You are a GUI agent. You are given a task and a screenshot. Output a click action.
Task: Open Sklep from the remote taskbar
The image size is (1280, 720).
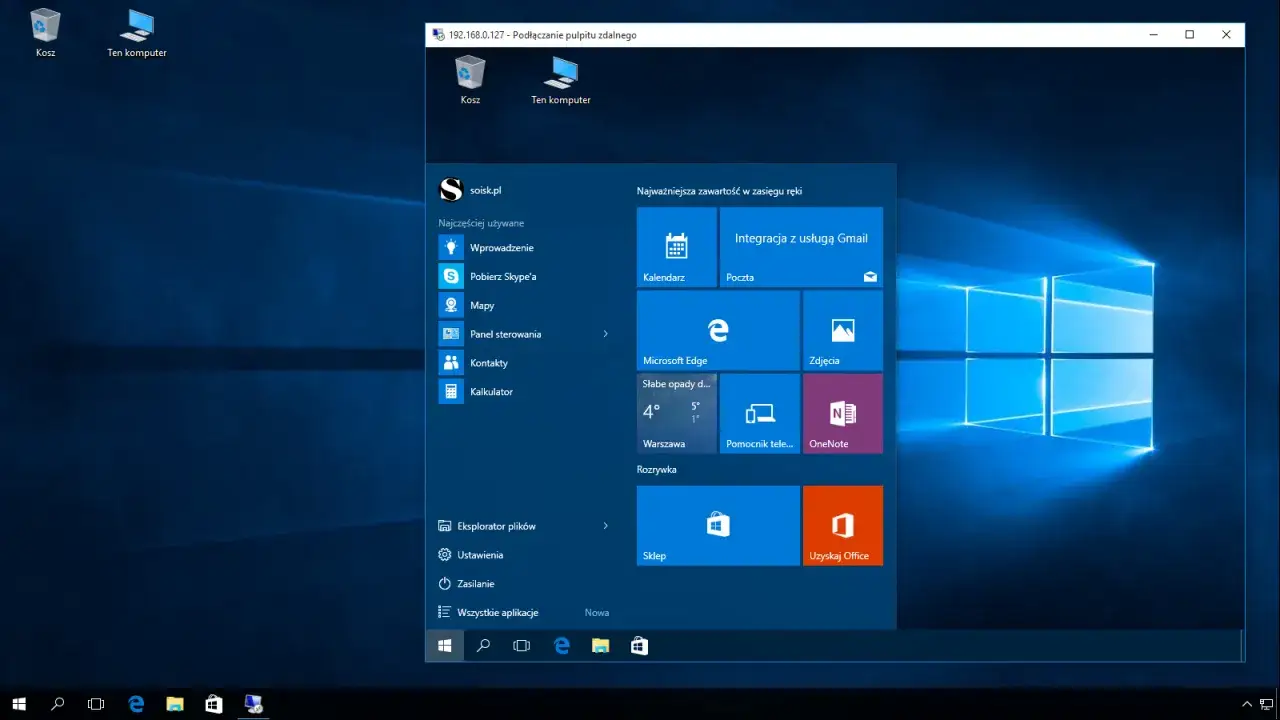tap(638, 645)
